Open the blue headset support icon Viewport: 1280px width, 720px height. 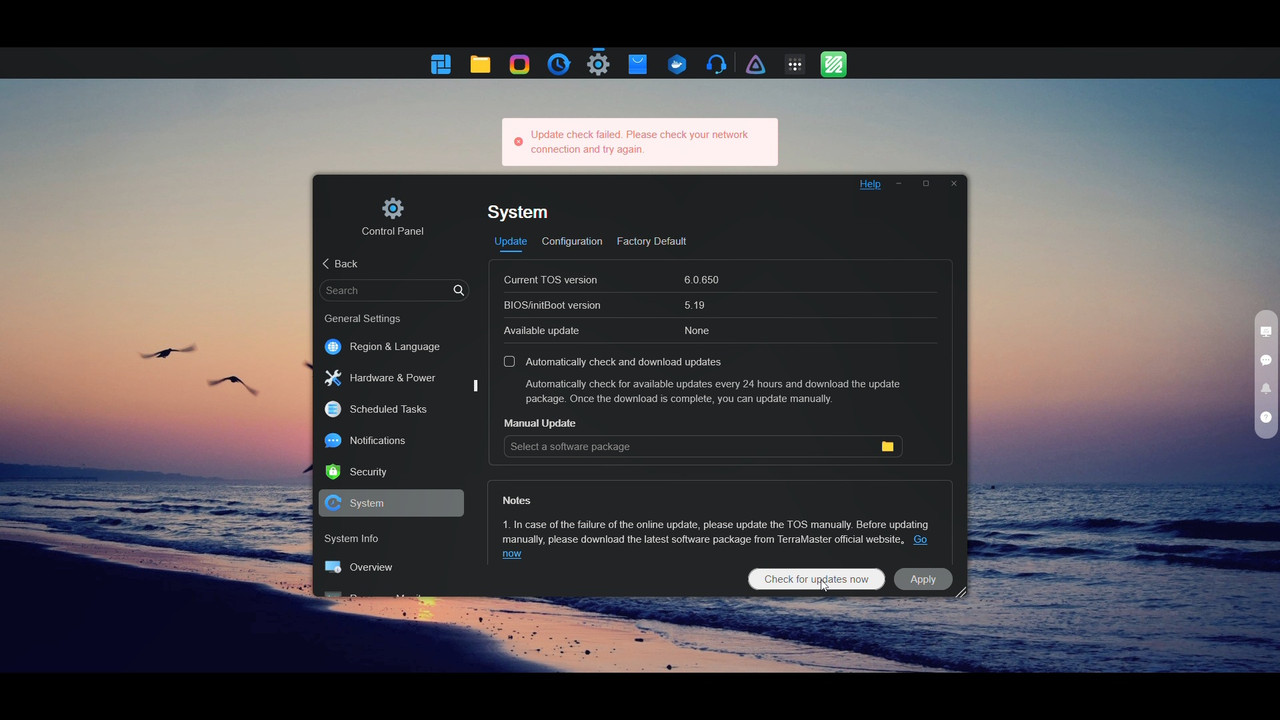tap(716, 65)
